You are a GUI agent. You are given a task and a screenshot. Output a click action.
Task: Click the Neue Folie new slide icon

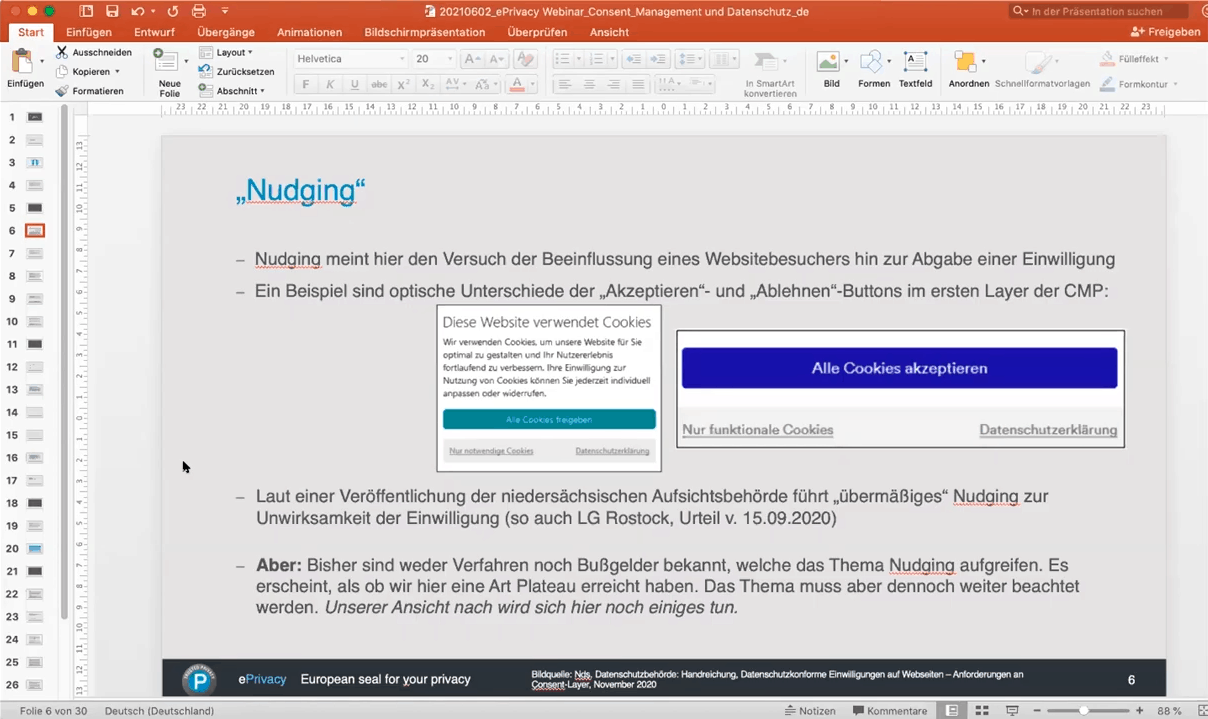[166, 61]
